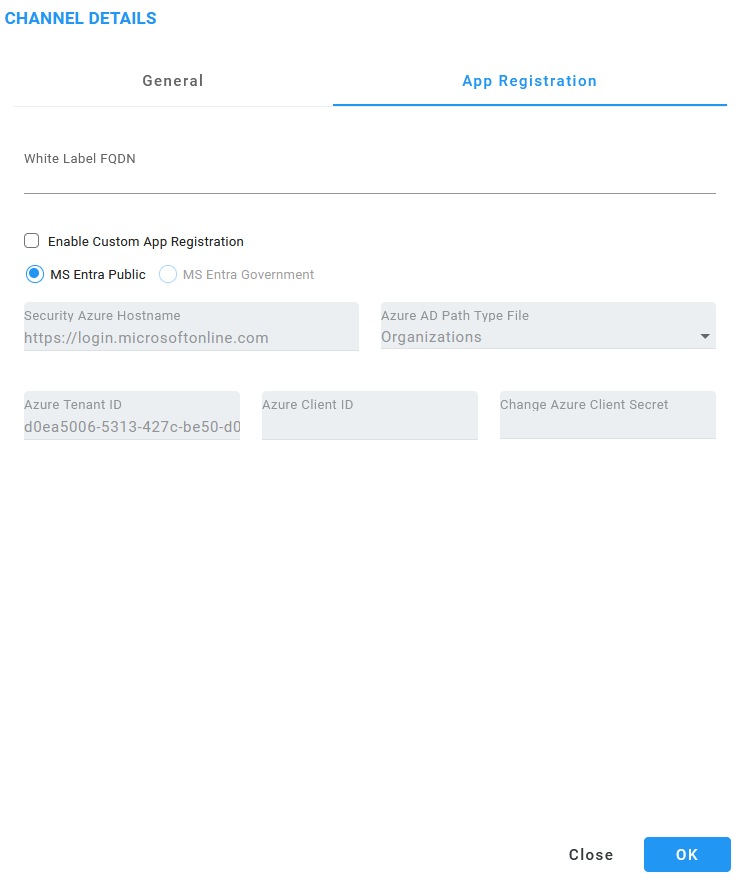Open the Azure AD Path Type File dropdown
Viewport: 752px width, 887px height.
(x=548, y=326)
